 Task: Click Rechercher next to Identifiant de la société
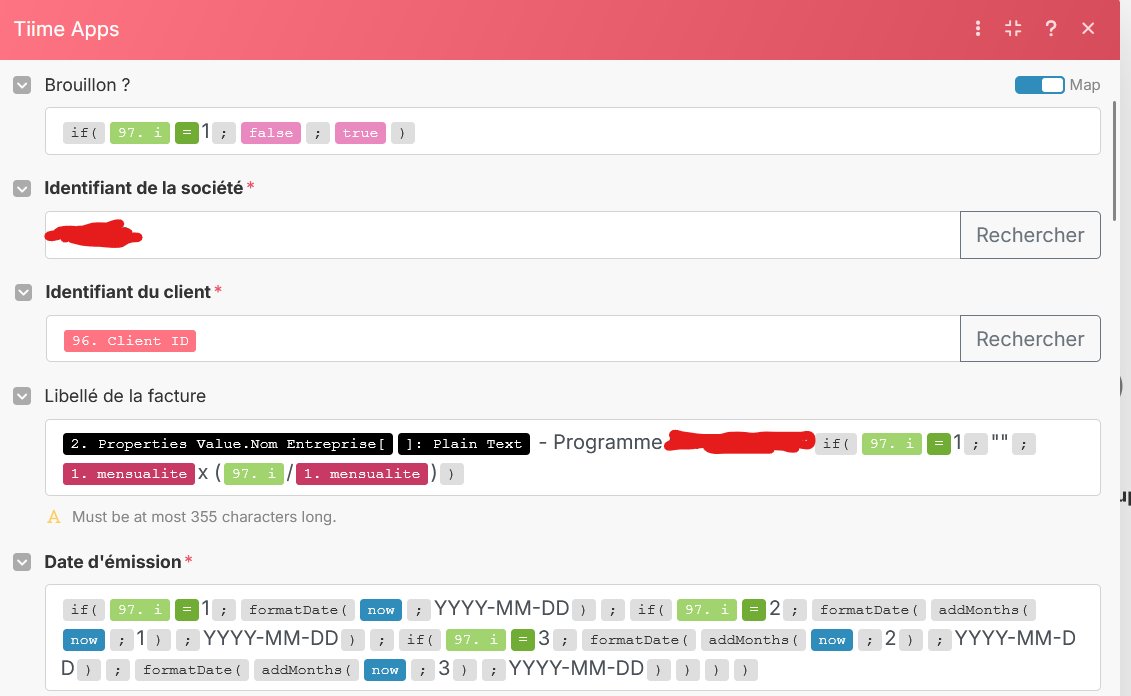(x=1030, y=235)
